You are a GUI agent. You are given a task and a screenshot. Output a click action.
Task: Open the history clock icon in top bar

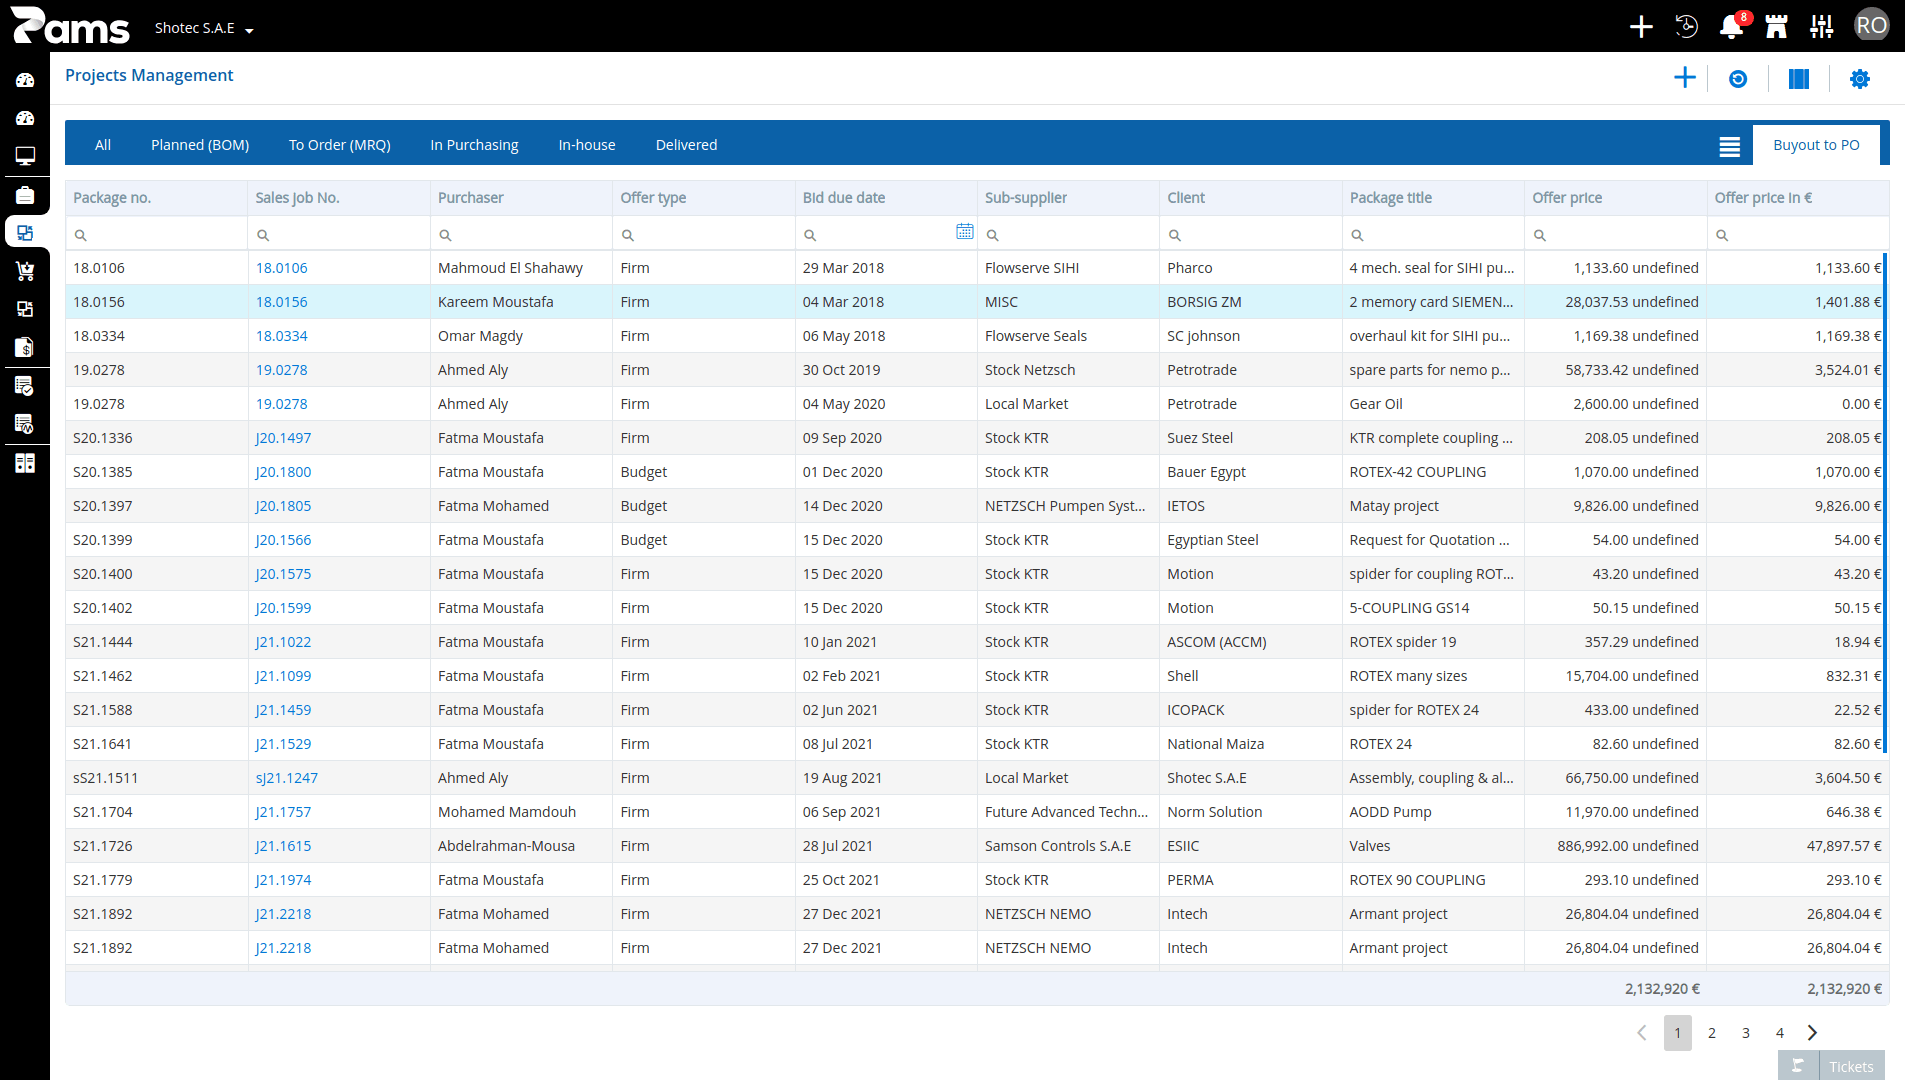(1687, 26)
